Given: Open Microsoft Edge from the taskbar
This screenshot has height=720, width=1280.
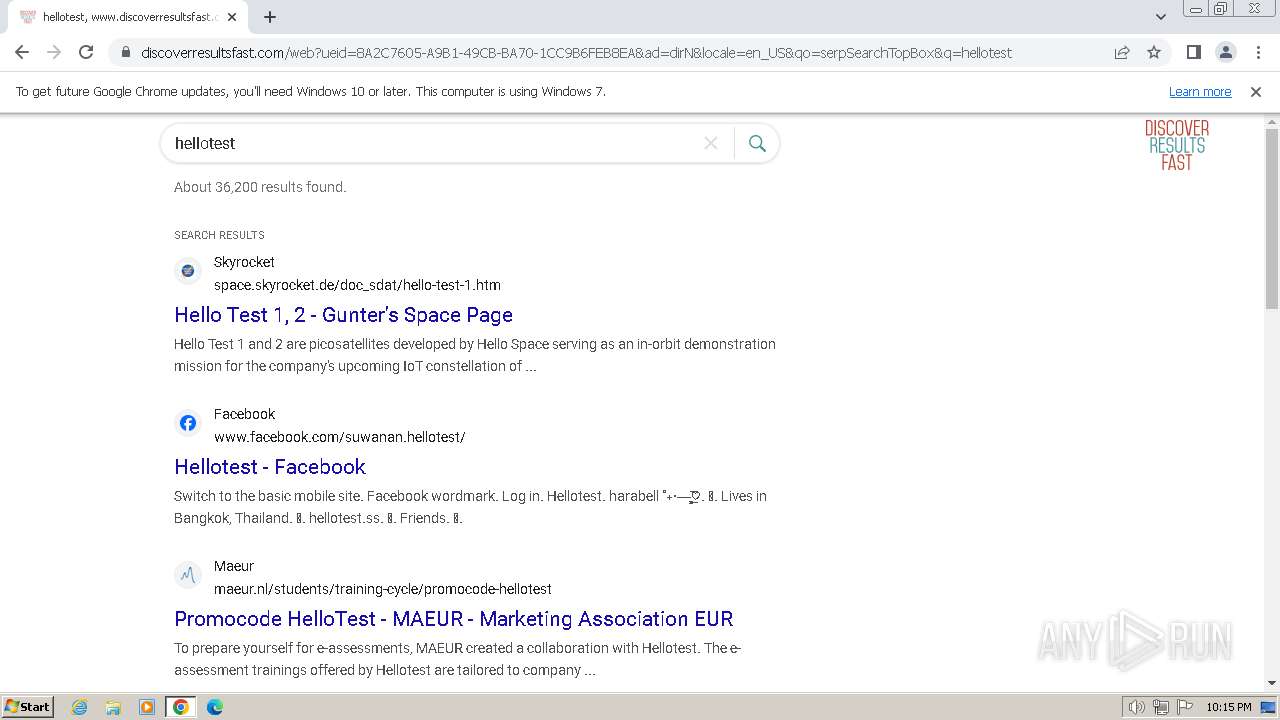Looking at the screenshot, I should point(215,707).
